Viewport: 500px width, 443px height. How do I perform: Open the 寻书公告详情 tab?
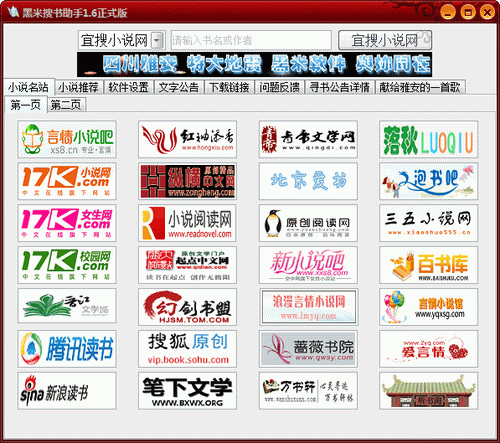[340, 87]
